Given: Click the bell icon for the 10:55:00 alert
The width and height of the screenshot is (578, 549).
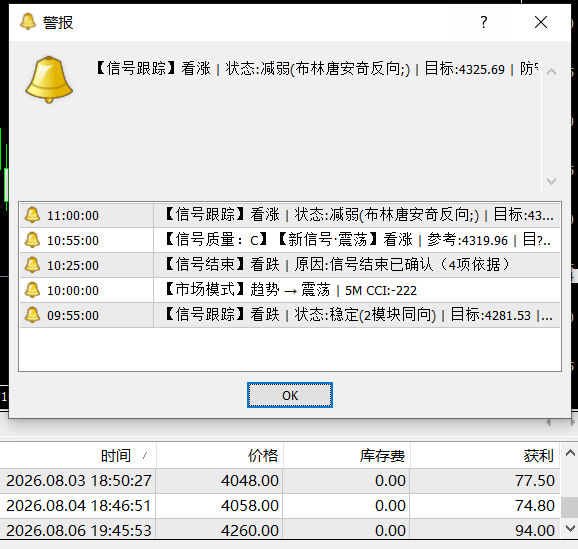Looking at the screenshot, I should pos(32,240).
